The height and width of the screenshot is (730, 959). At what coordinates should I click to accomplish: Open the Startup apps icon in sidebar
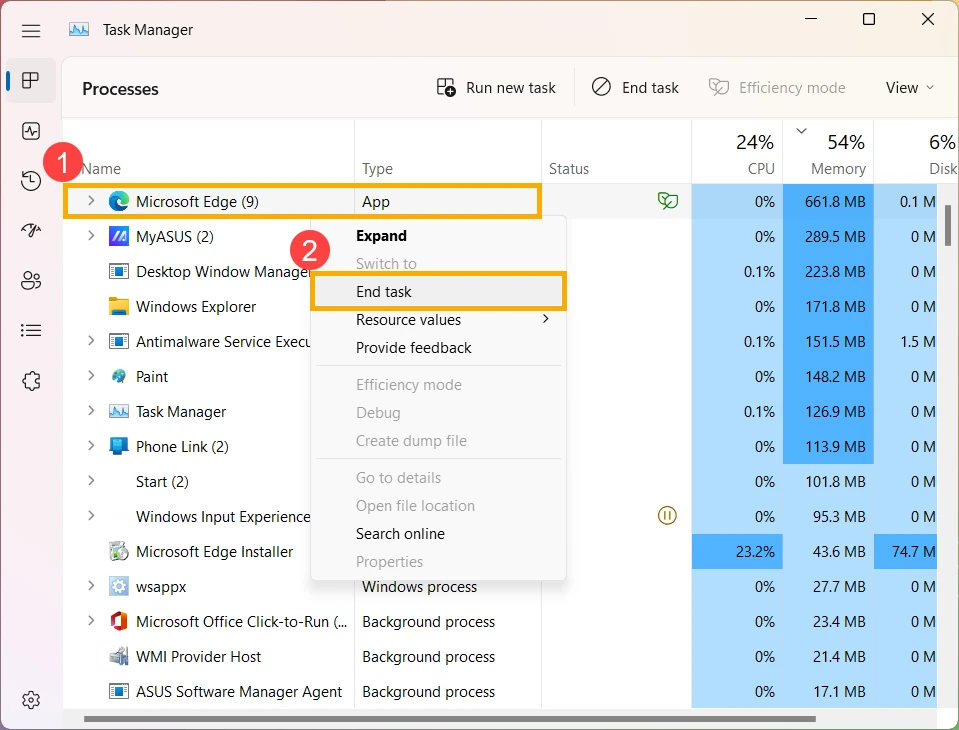(x=31, y=230)
